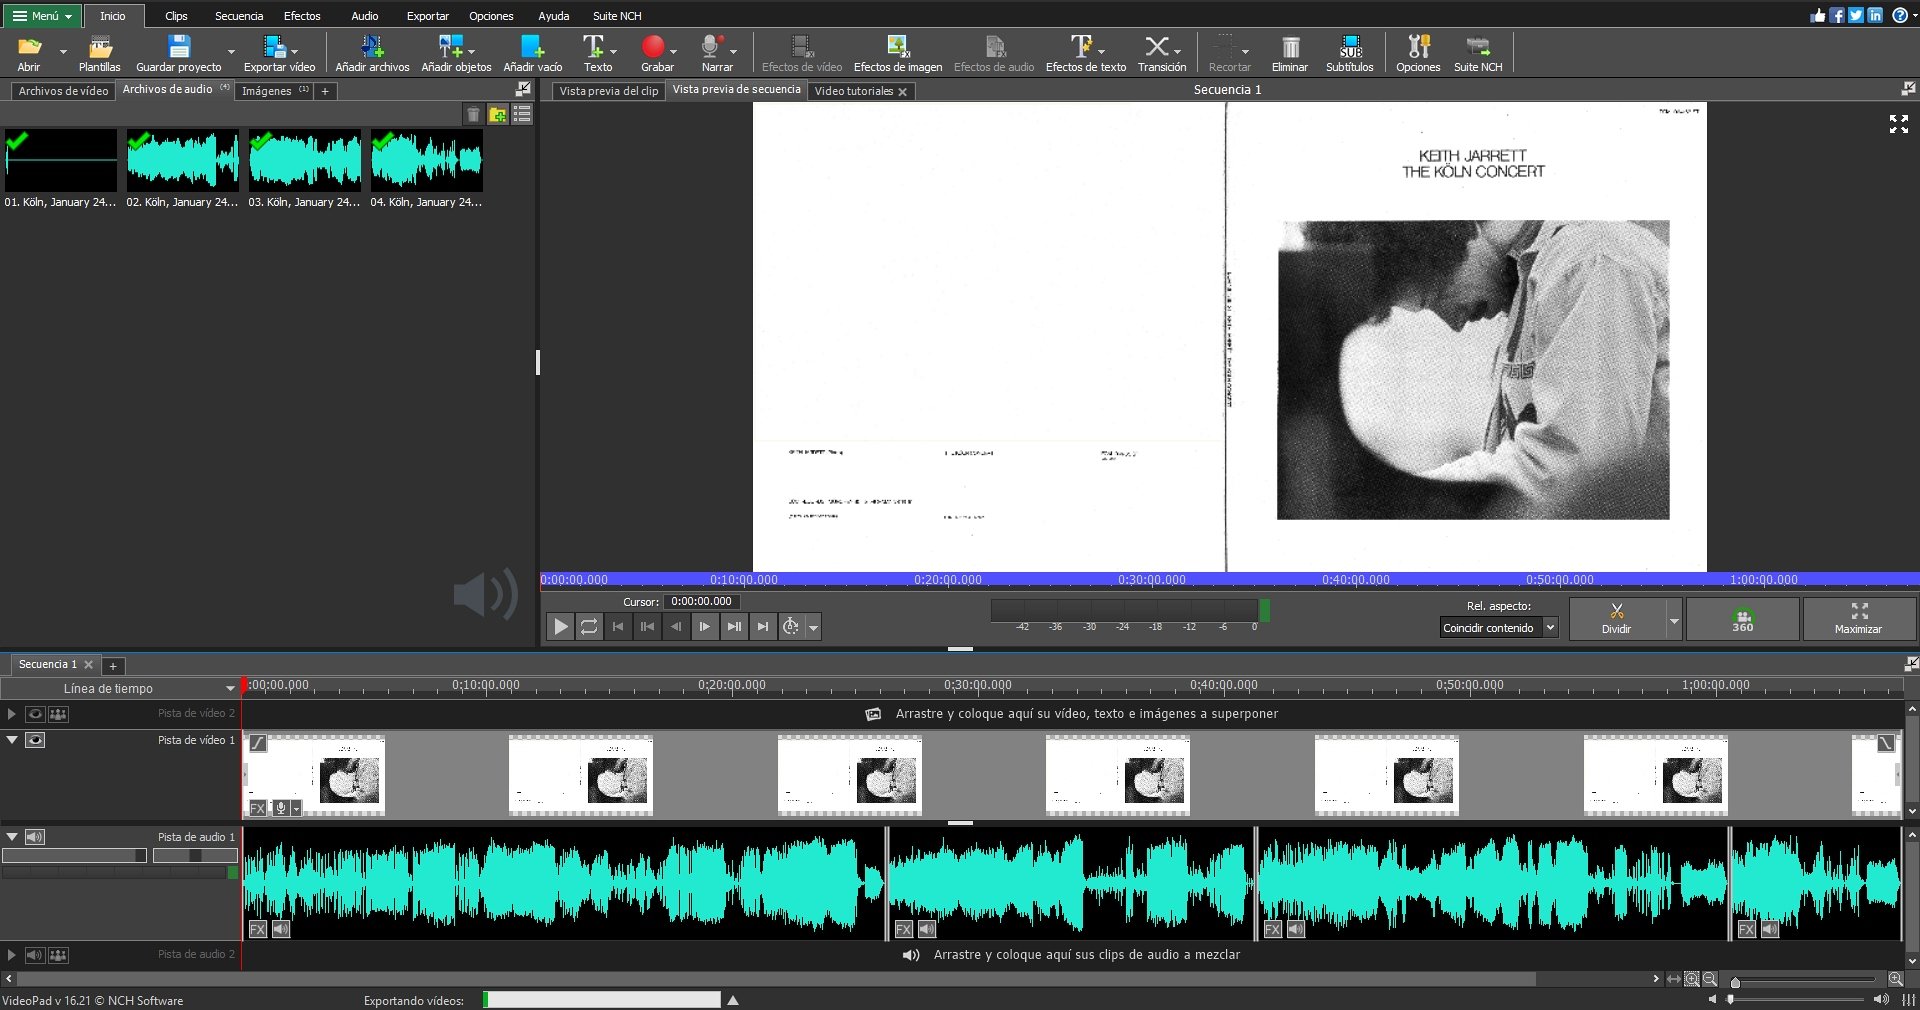The image size is (1920, 1010).
Task: Switch to Archivos de vídeo tab
Action: click(63, 91)
